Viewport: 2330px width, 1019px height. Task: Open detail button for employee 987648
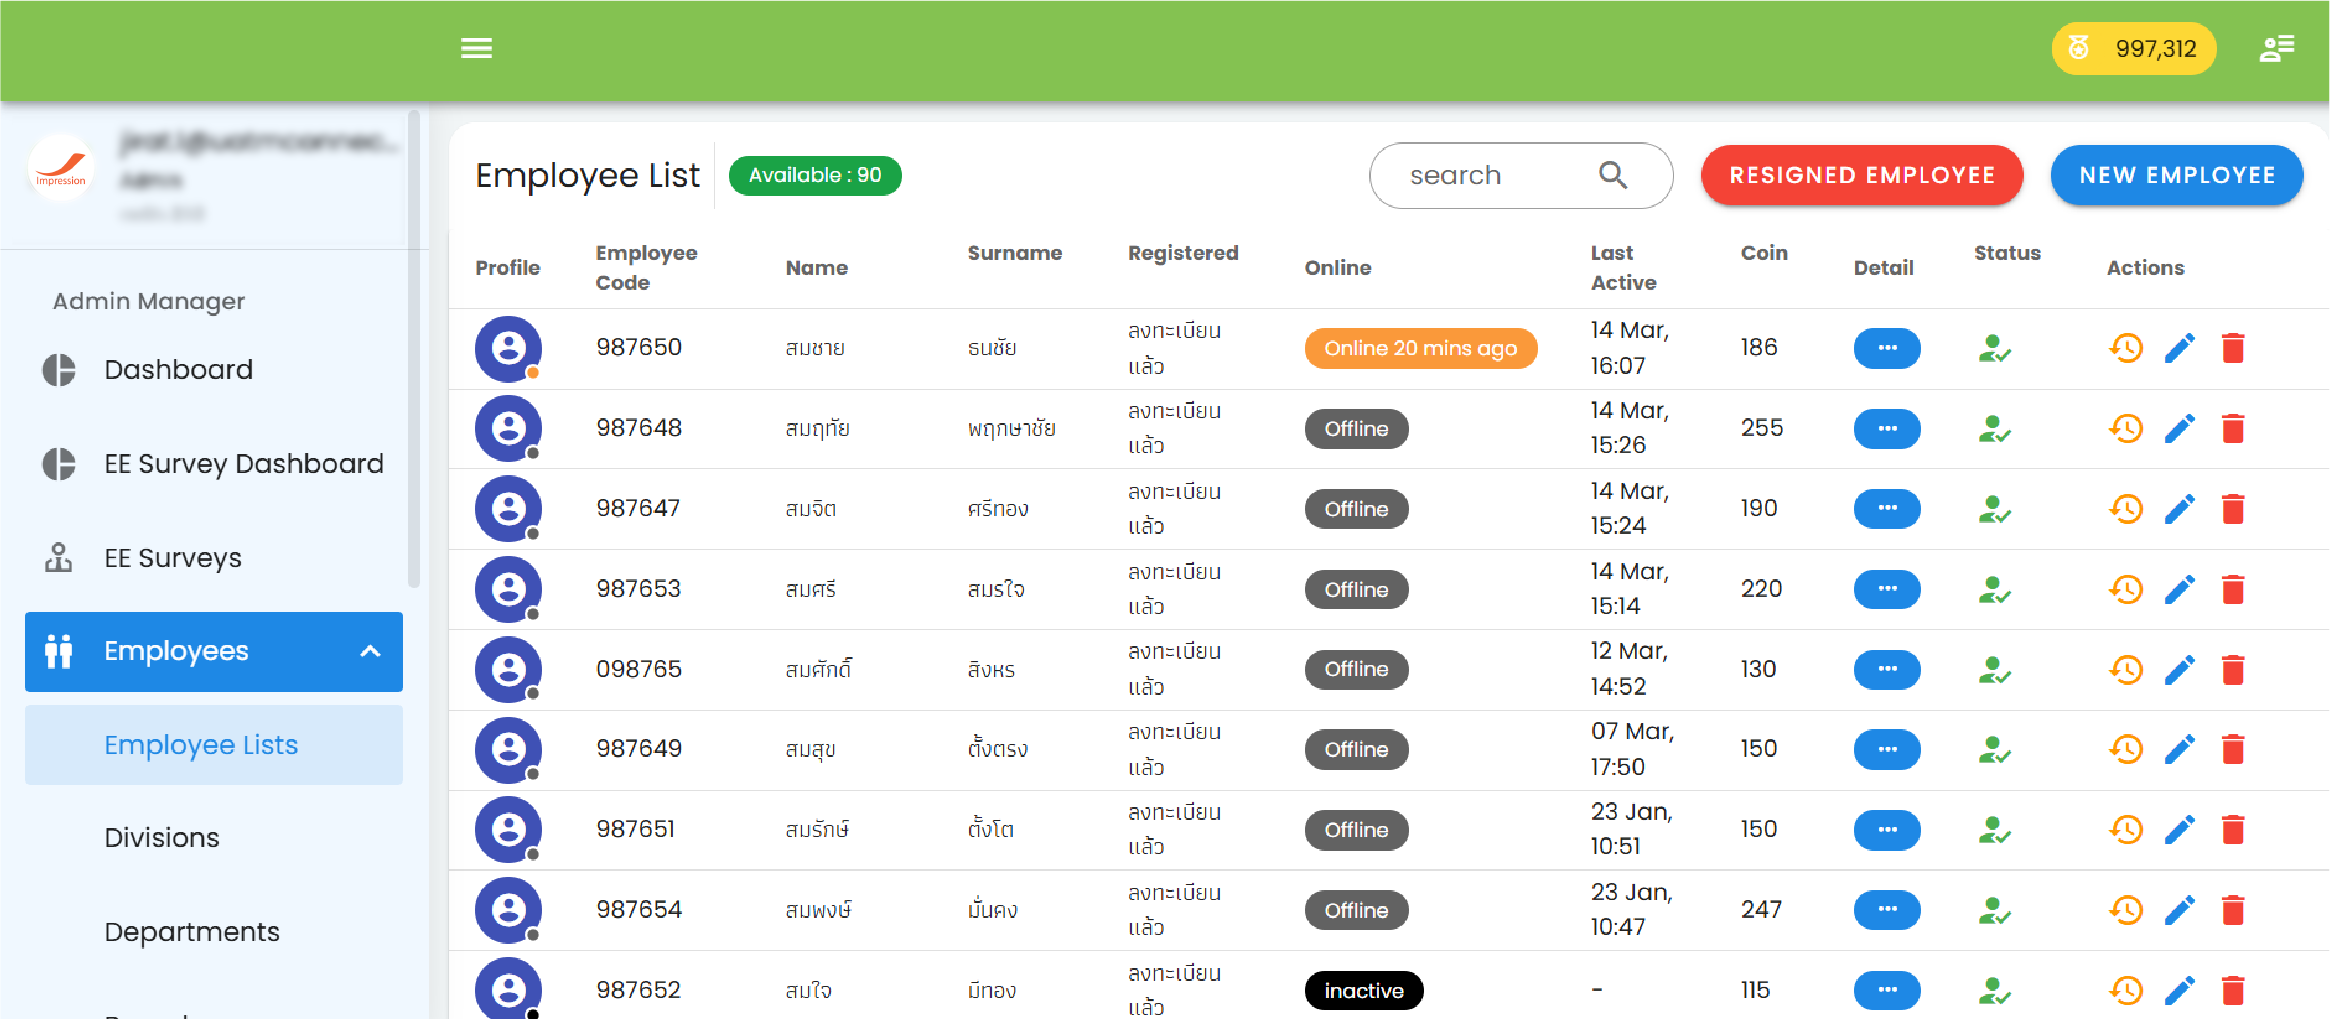coord(1887,429)
